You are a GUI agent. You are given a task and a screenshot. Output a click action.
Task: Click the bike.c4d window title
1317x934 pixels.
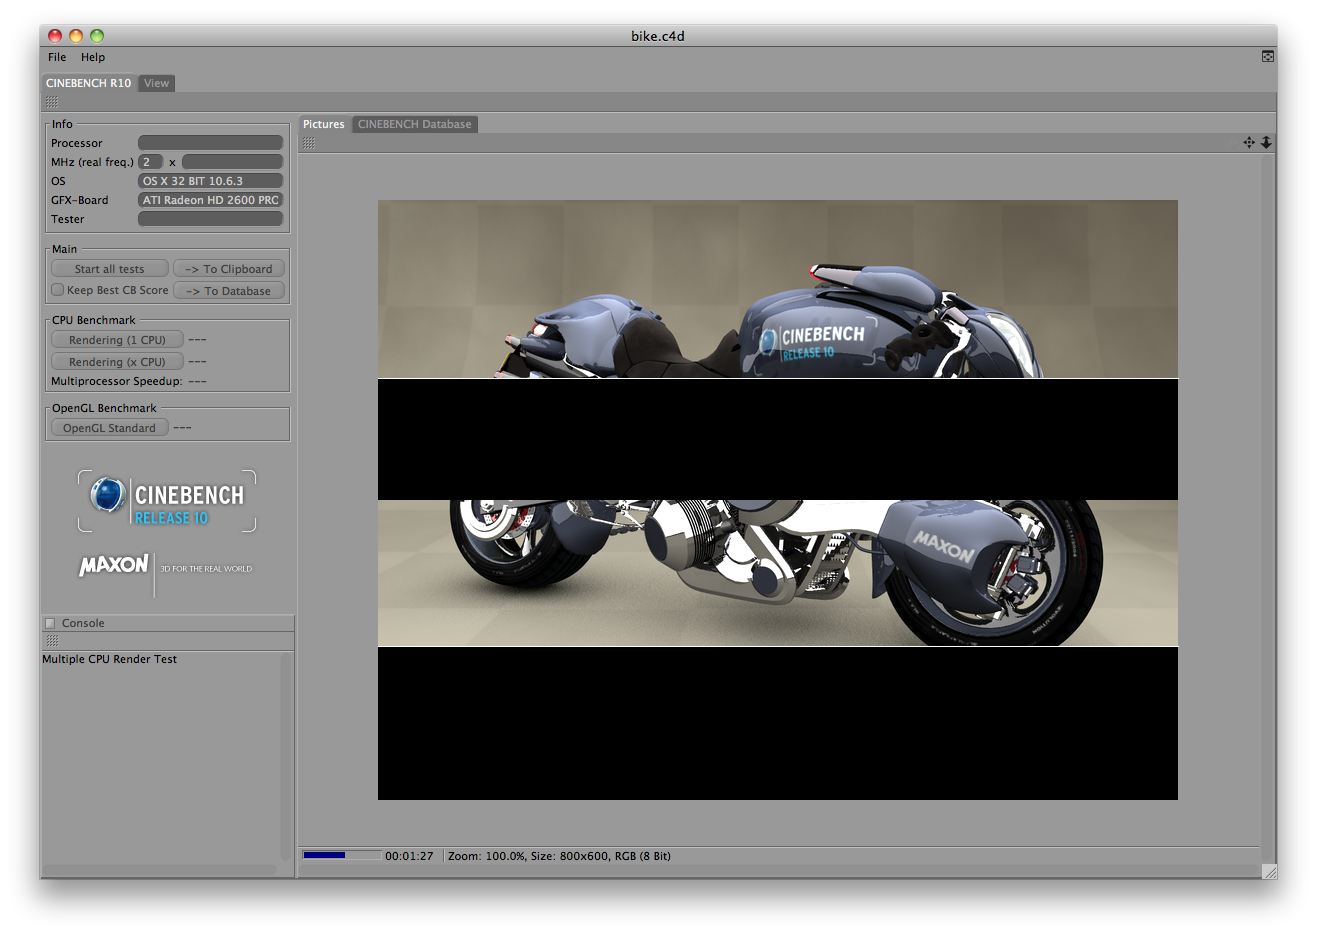(658, 36)
